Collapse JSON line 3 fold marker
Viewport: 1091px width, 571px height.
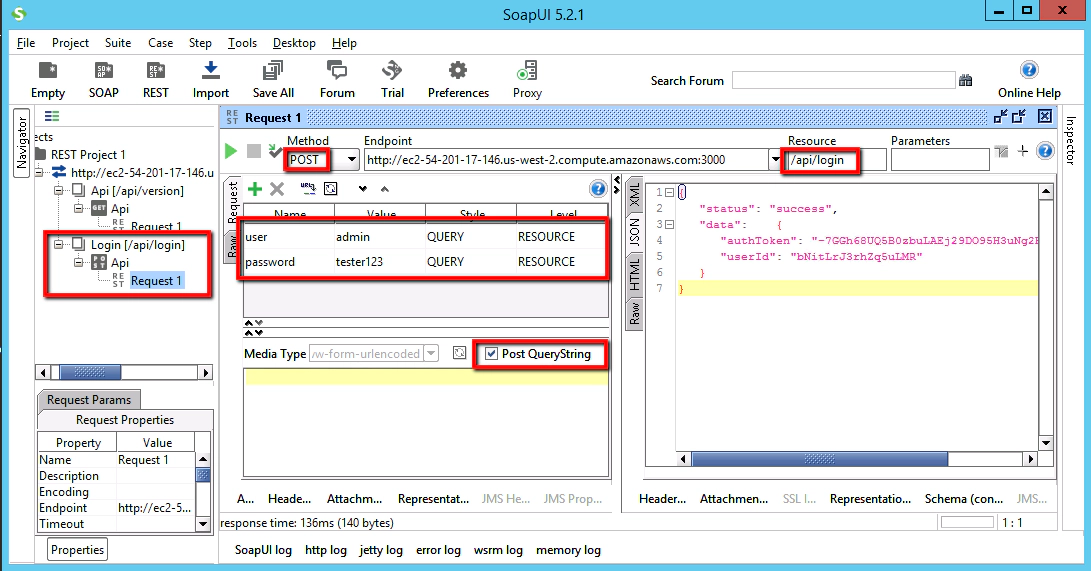click(x=669, y=225)
